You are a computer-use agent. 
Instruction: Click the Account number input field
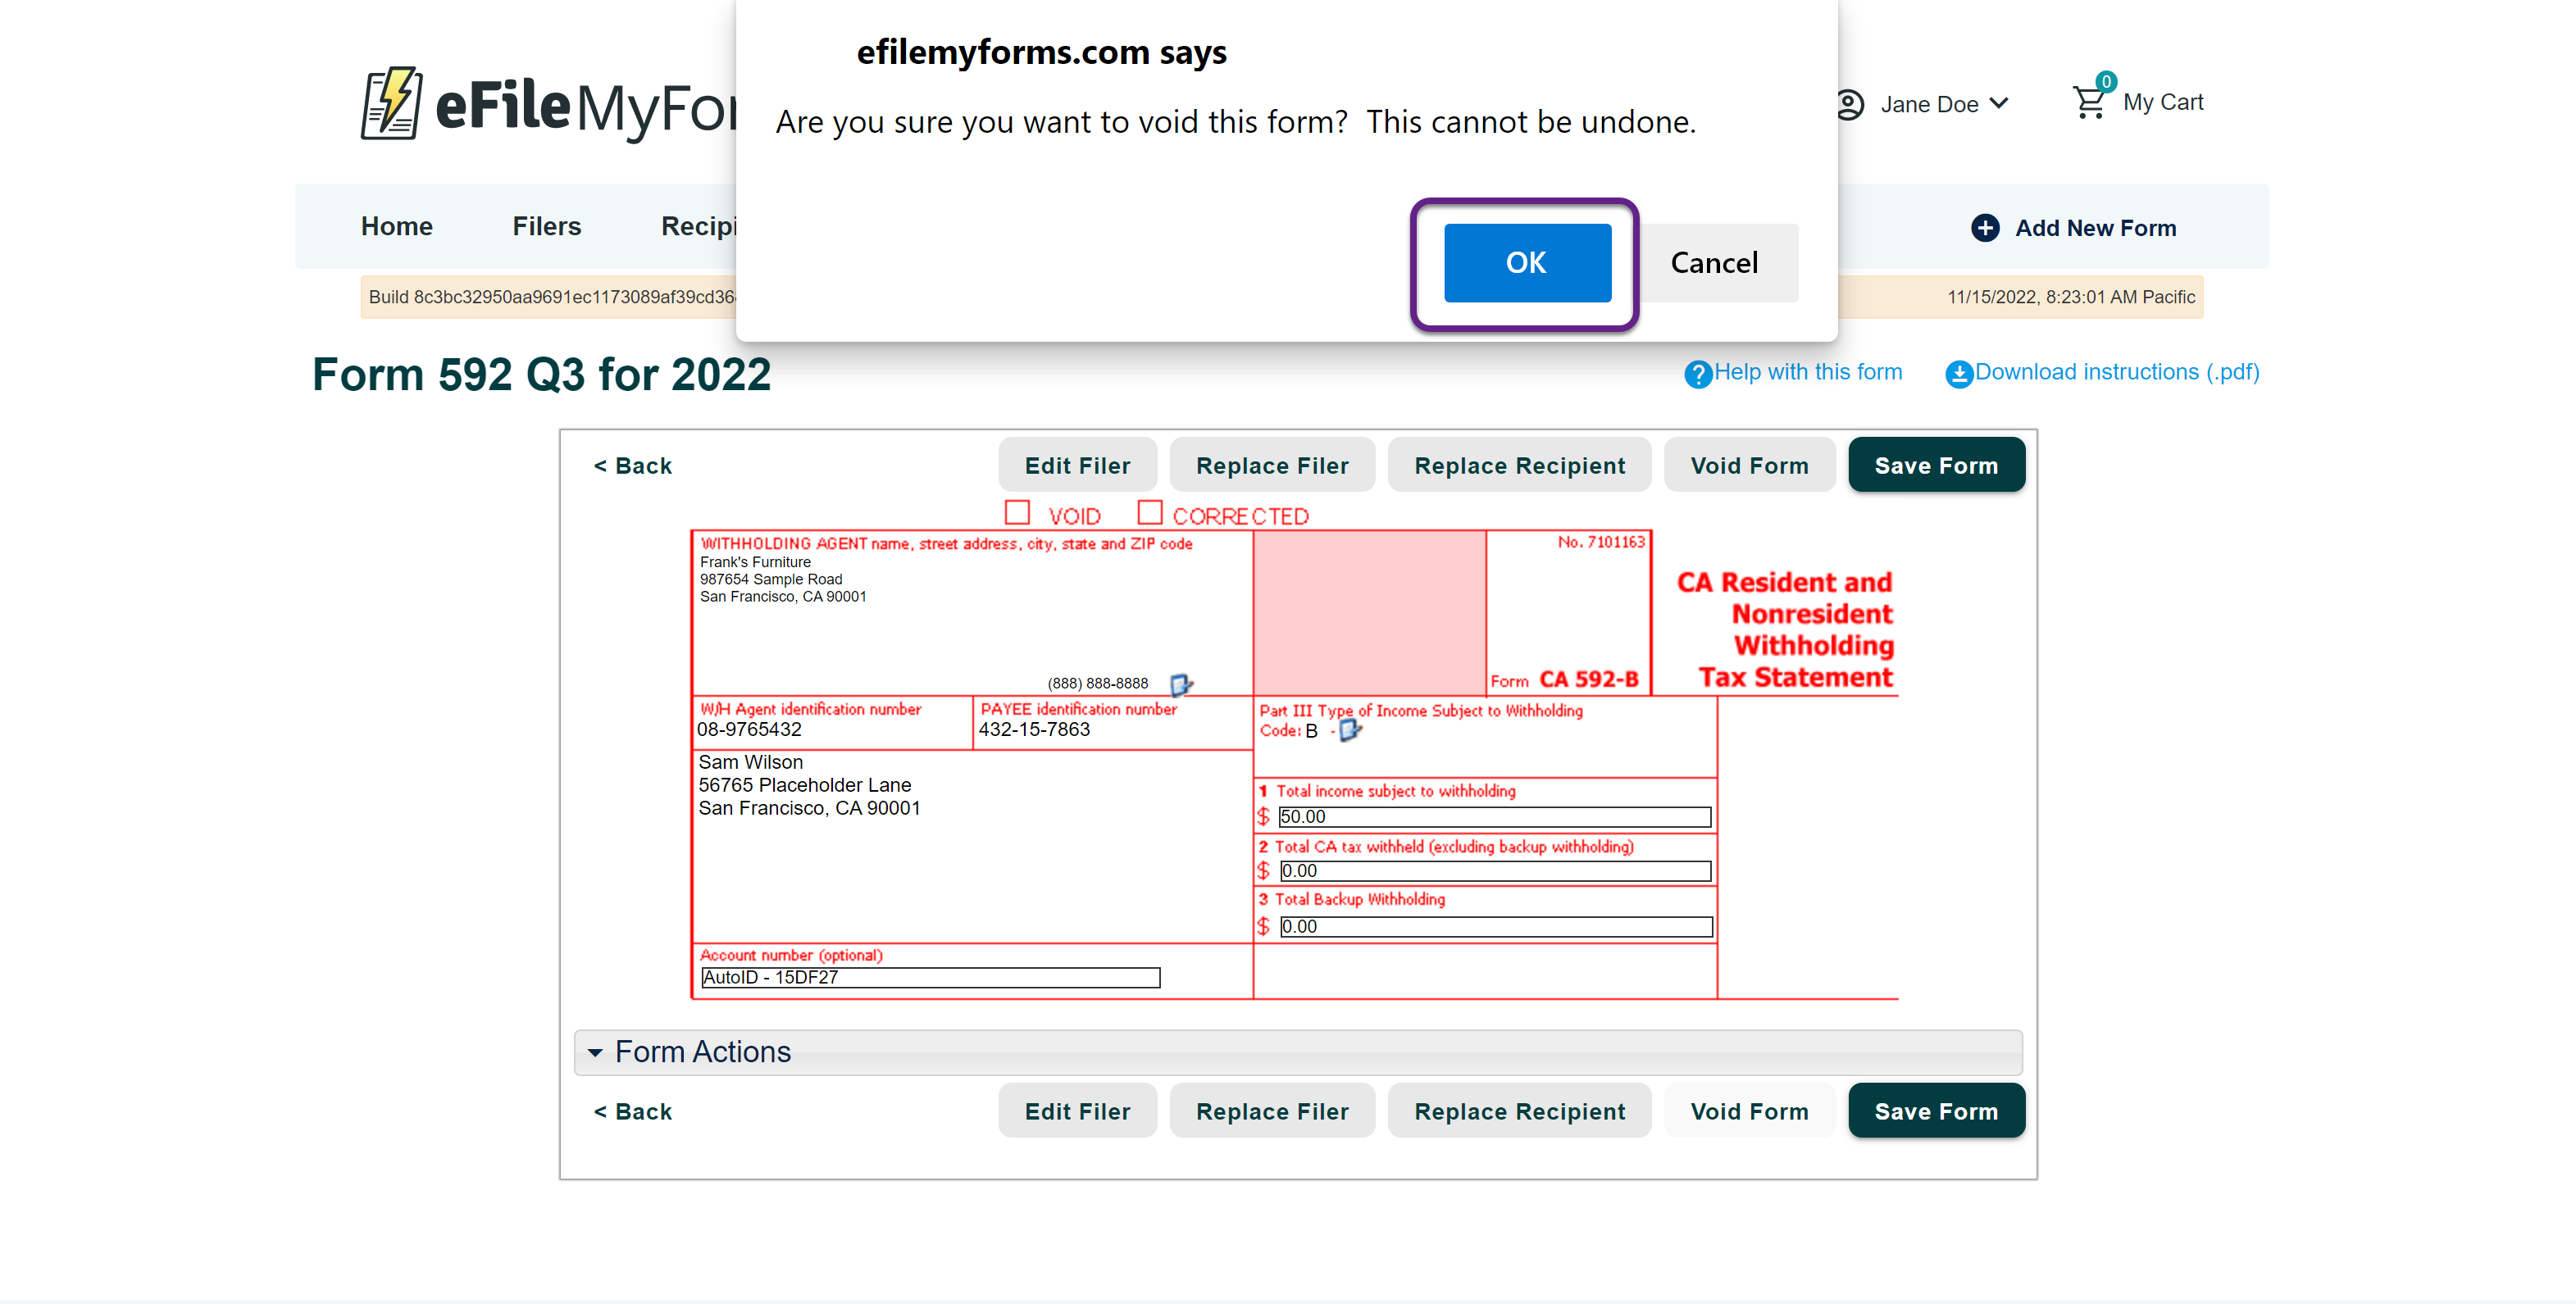[x=930, y=977]
